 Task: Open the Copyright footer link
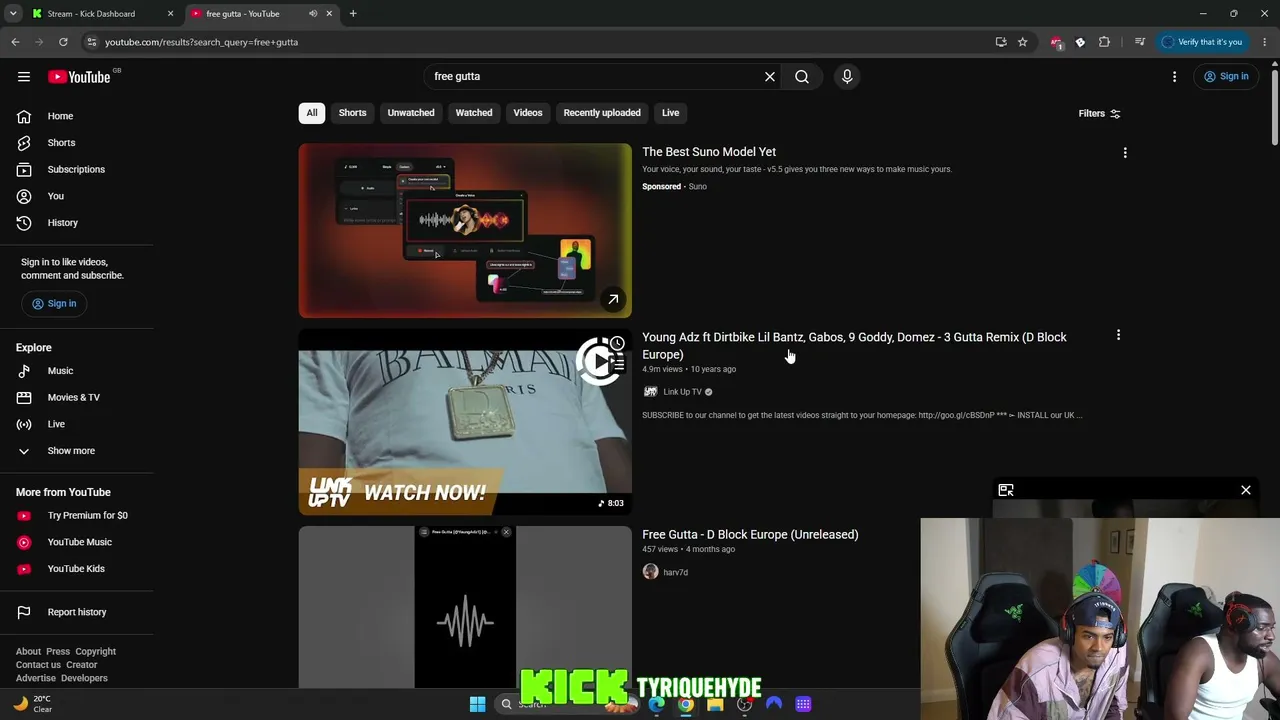point(96,652)
